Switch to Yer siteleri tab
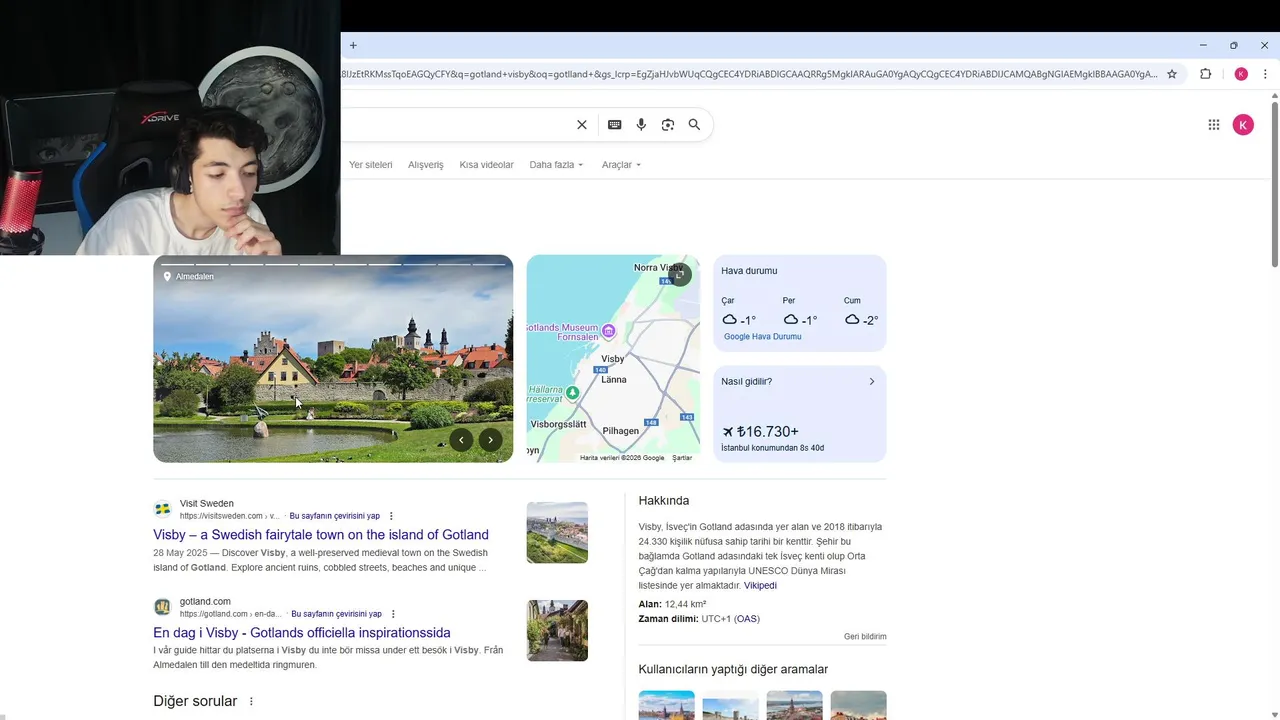The height and width of the screenshot is (720, 1280). pos(371,165)
